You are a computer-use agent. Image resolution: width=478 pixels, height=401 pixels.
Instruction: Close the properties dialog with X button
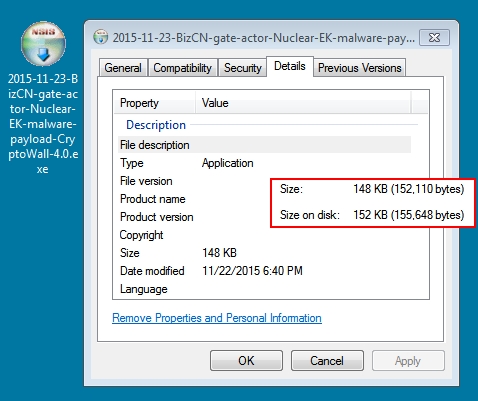pos(434,37)
